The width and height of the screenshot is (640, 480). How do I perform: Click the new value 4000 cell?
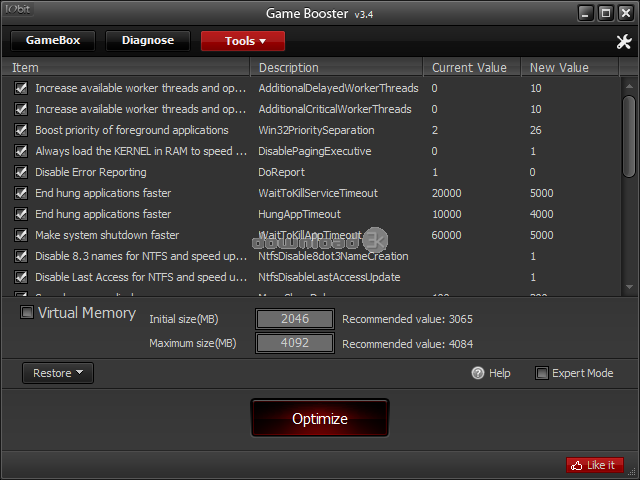[542, 214]
